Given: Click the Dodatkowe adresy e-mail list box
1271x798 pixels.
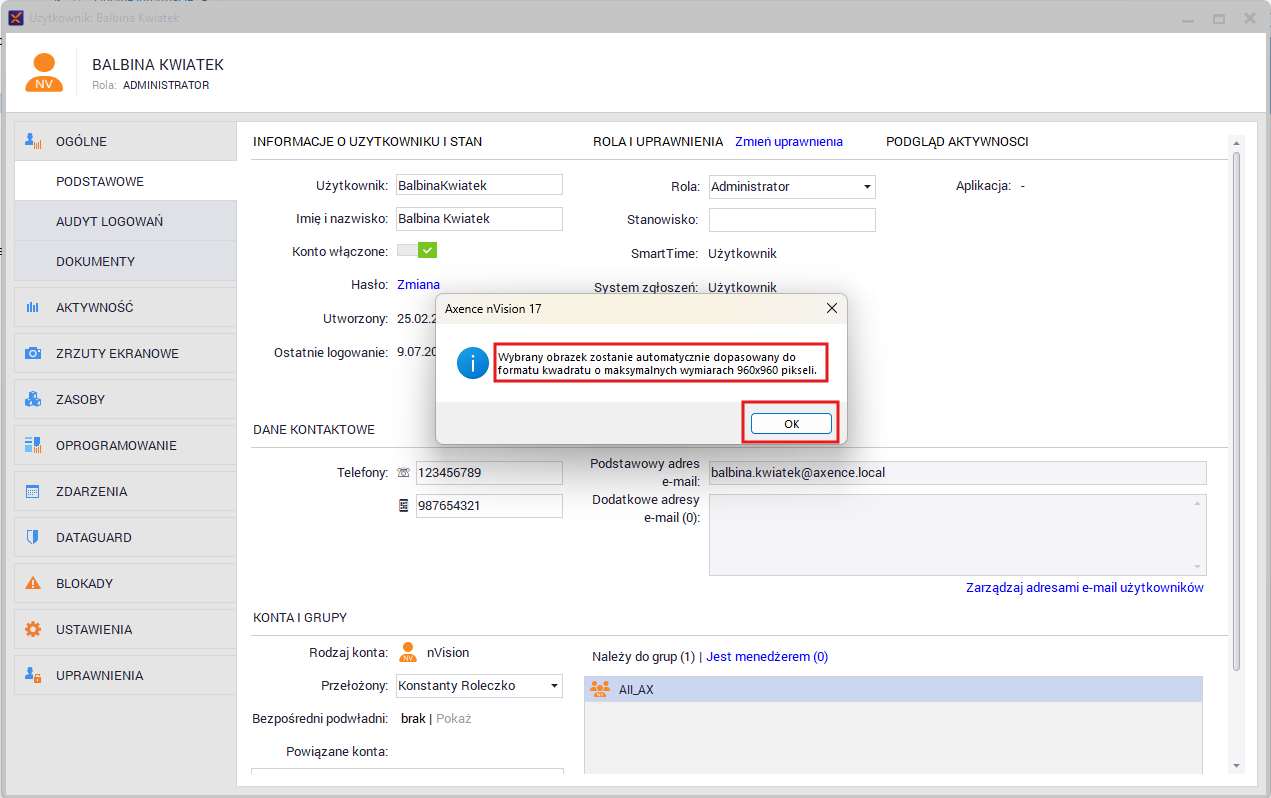Looking at the screenshot, I should pyautogui.click(x=958, y=535).
